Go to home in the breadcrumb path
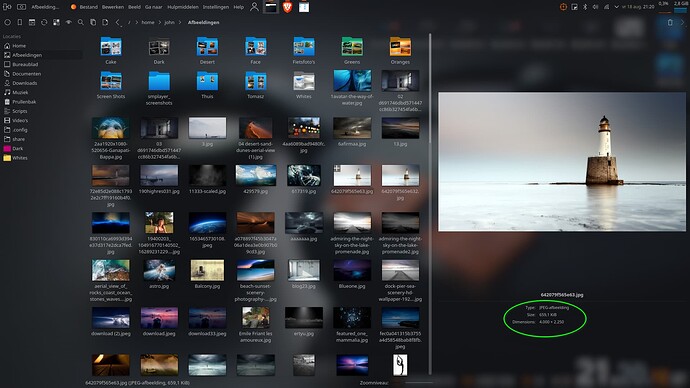 tap(148, 22)
